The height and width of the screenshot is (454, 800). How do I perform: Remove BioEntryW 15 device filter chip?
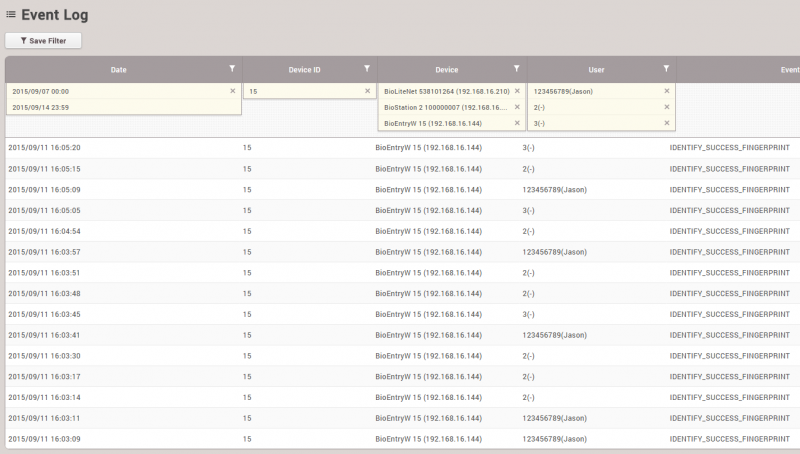point(517,123)
